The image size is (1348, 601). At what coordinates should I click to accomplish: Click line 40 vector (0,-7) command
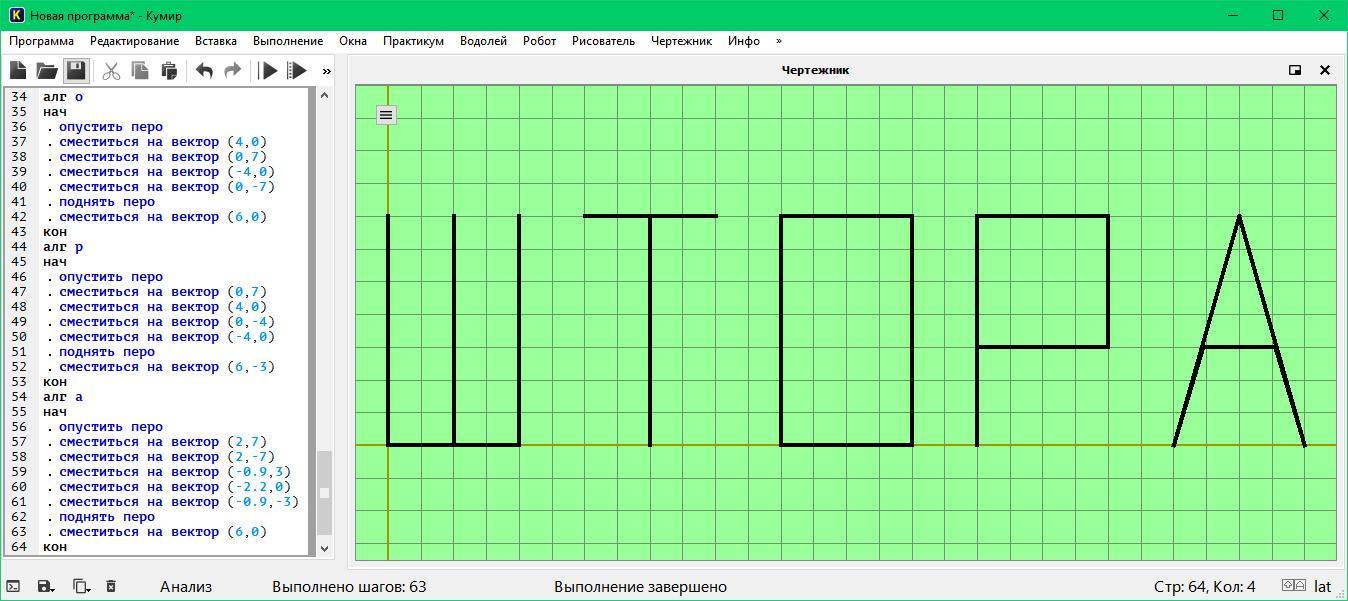[167, 187]
